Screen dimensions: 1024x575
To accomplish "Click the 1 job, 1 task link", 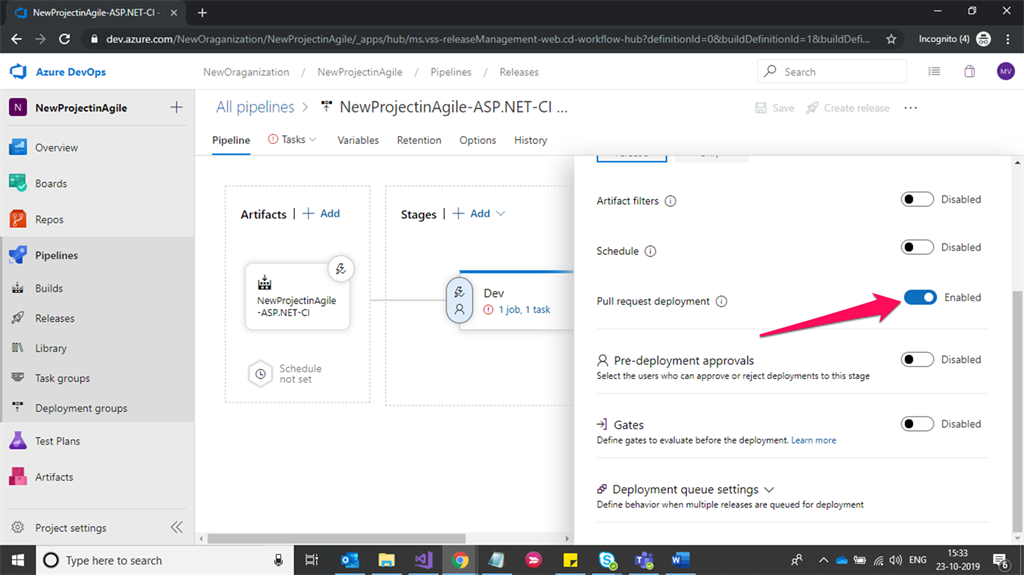I will 524,310.
